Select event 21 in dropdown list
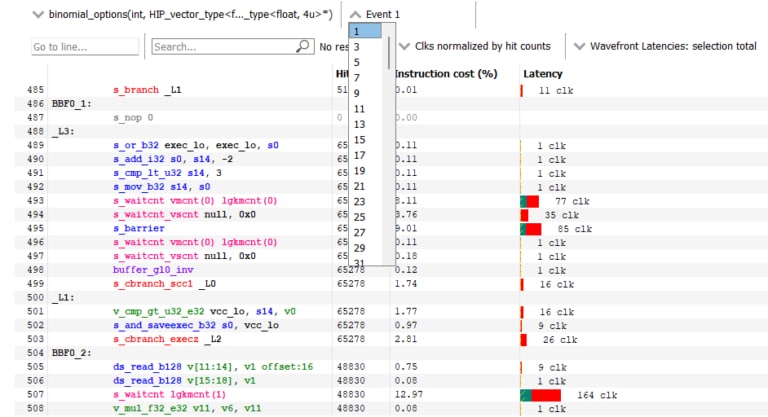The width and height of the screenshot is (768, 417). (365, 186)
